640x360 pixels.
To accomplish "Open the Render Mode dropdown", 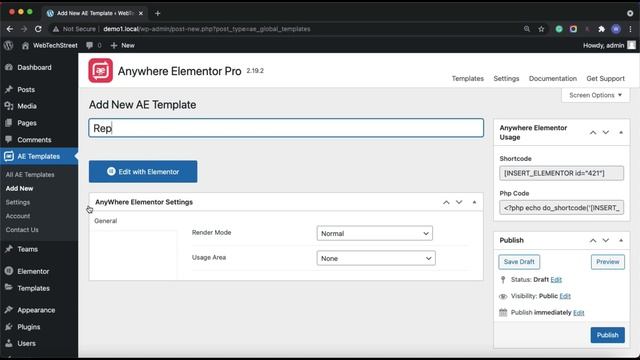I will 375,233.
